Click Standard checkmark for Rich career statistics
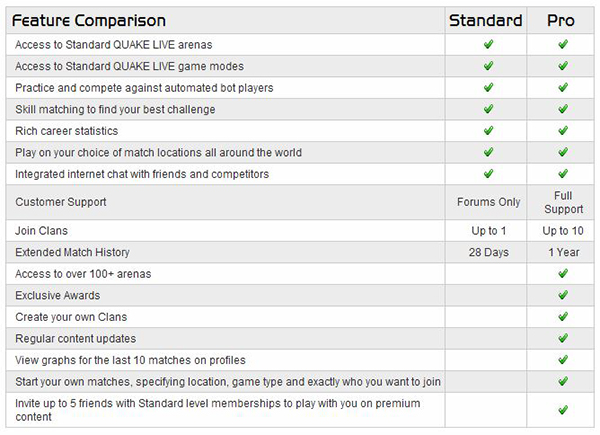 488,131
